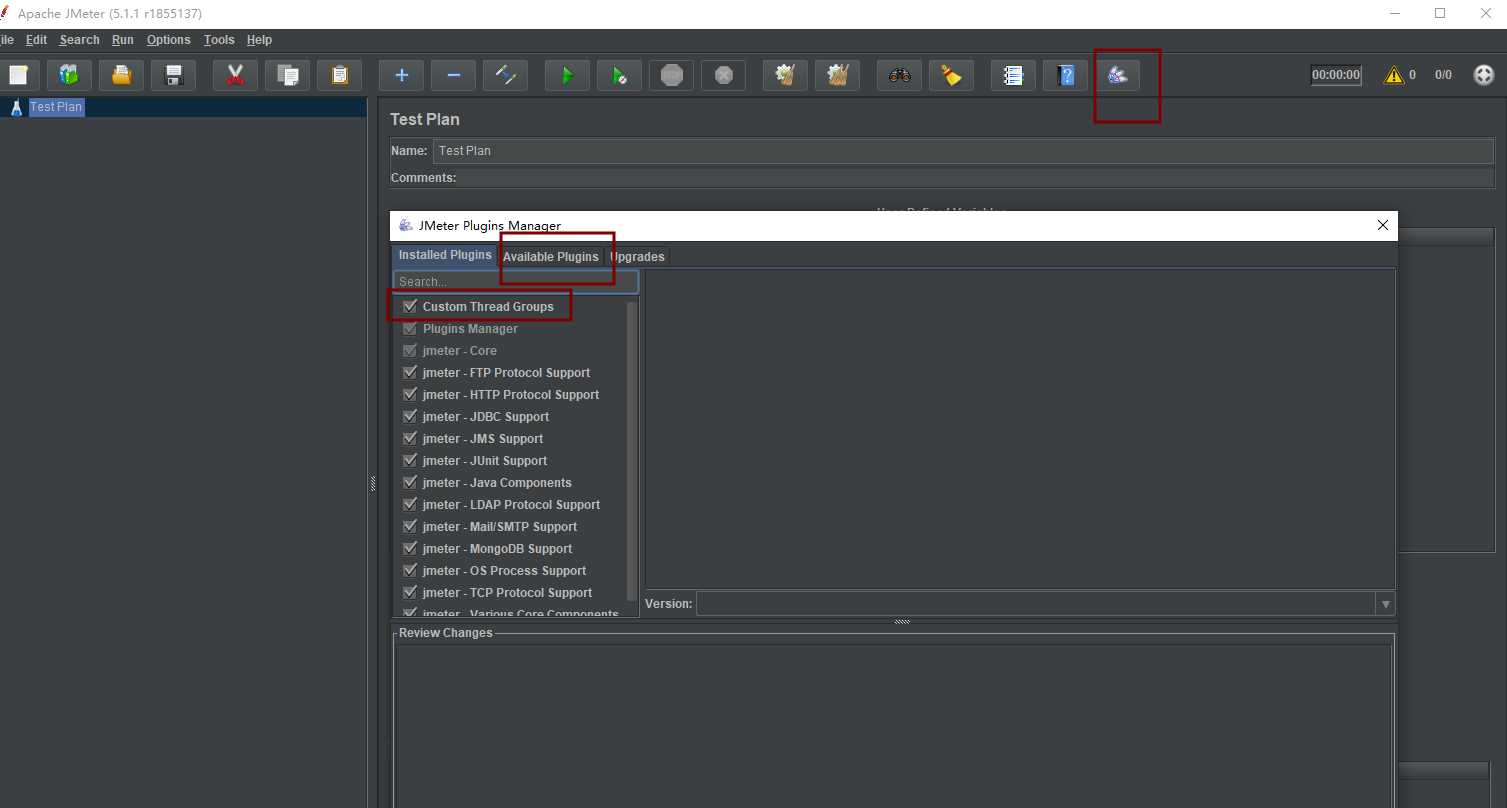Switch to Upgrades tab

click(x=637, y=257)
